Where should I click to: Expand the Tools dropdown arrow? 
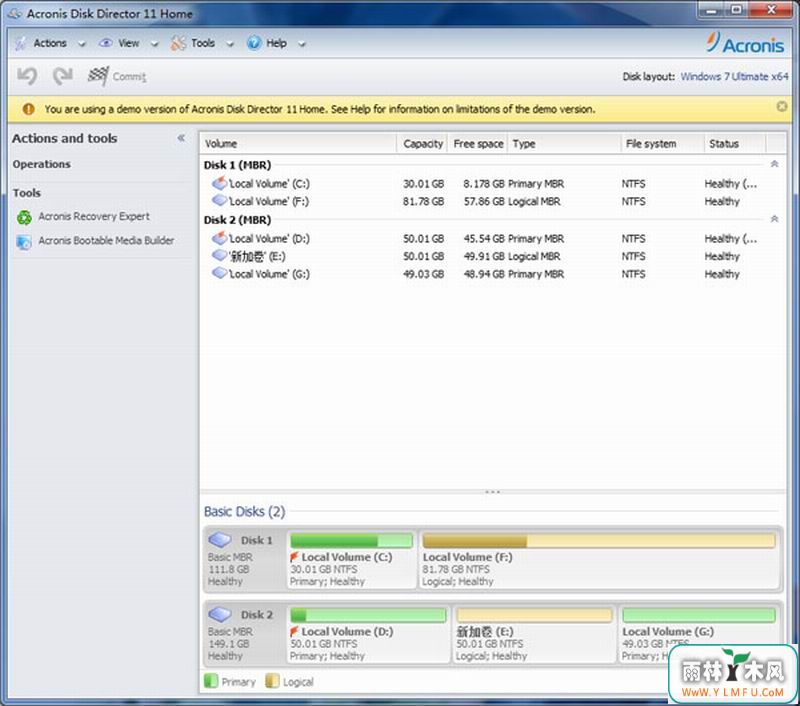(x=230, y=44)
